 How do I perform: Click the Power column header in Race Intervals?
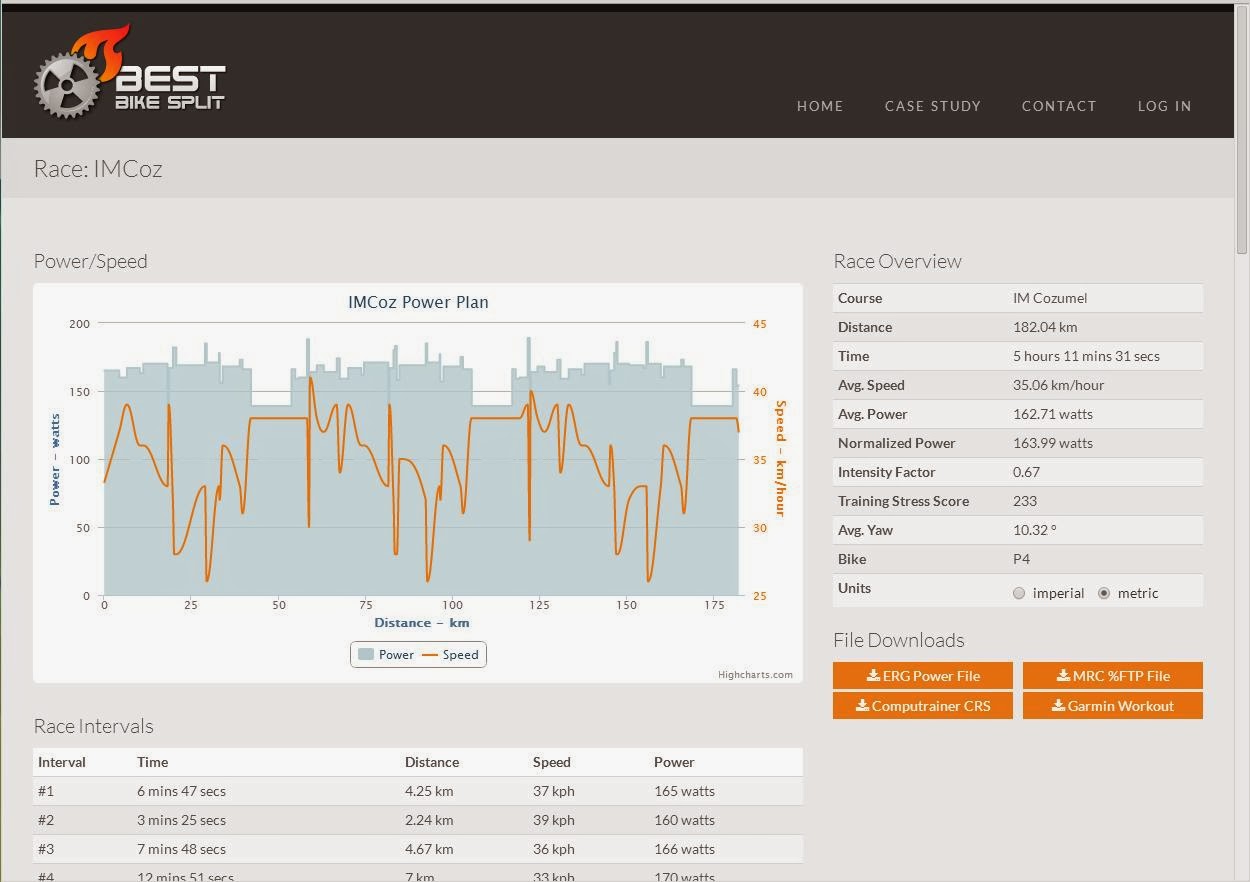[x=674, y=762]
